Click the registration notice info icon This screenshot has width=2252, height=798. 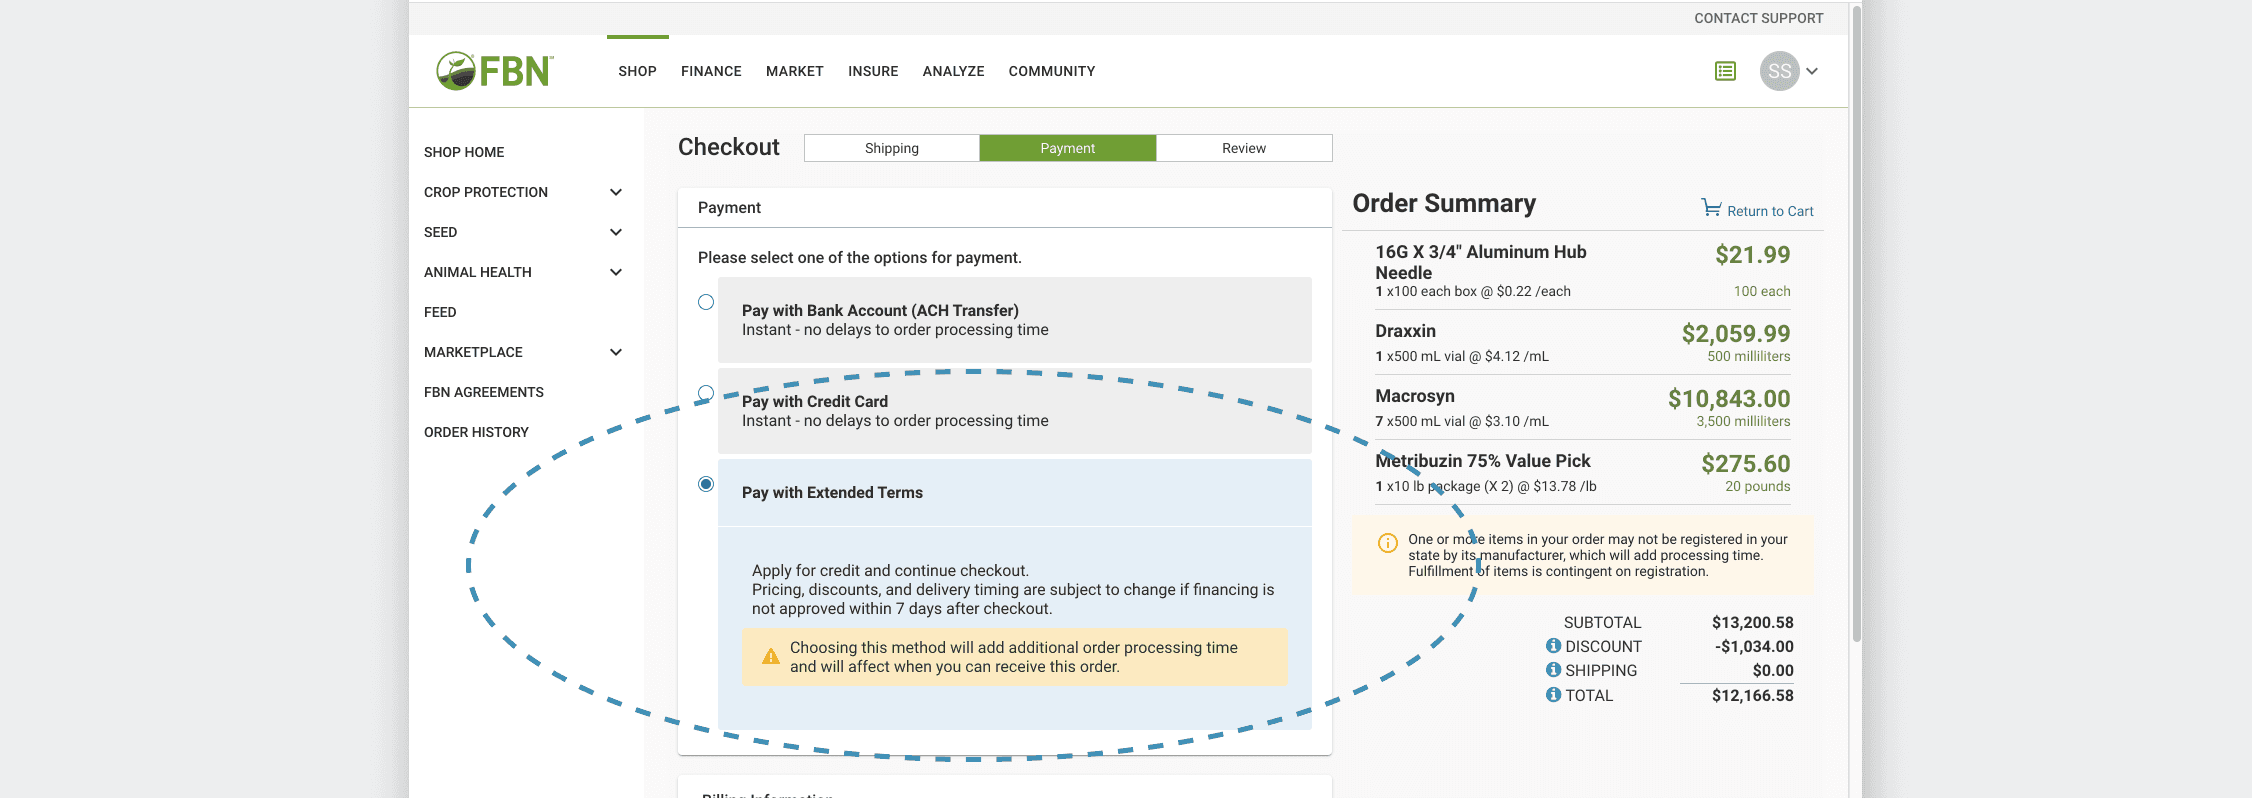[x=1388, y=543]
